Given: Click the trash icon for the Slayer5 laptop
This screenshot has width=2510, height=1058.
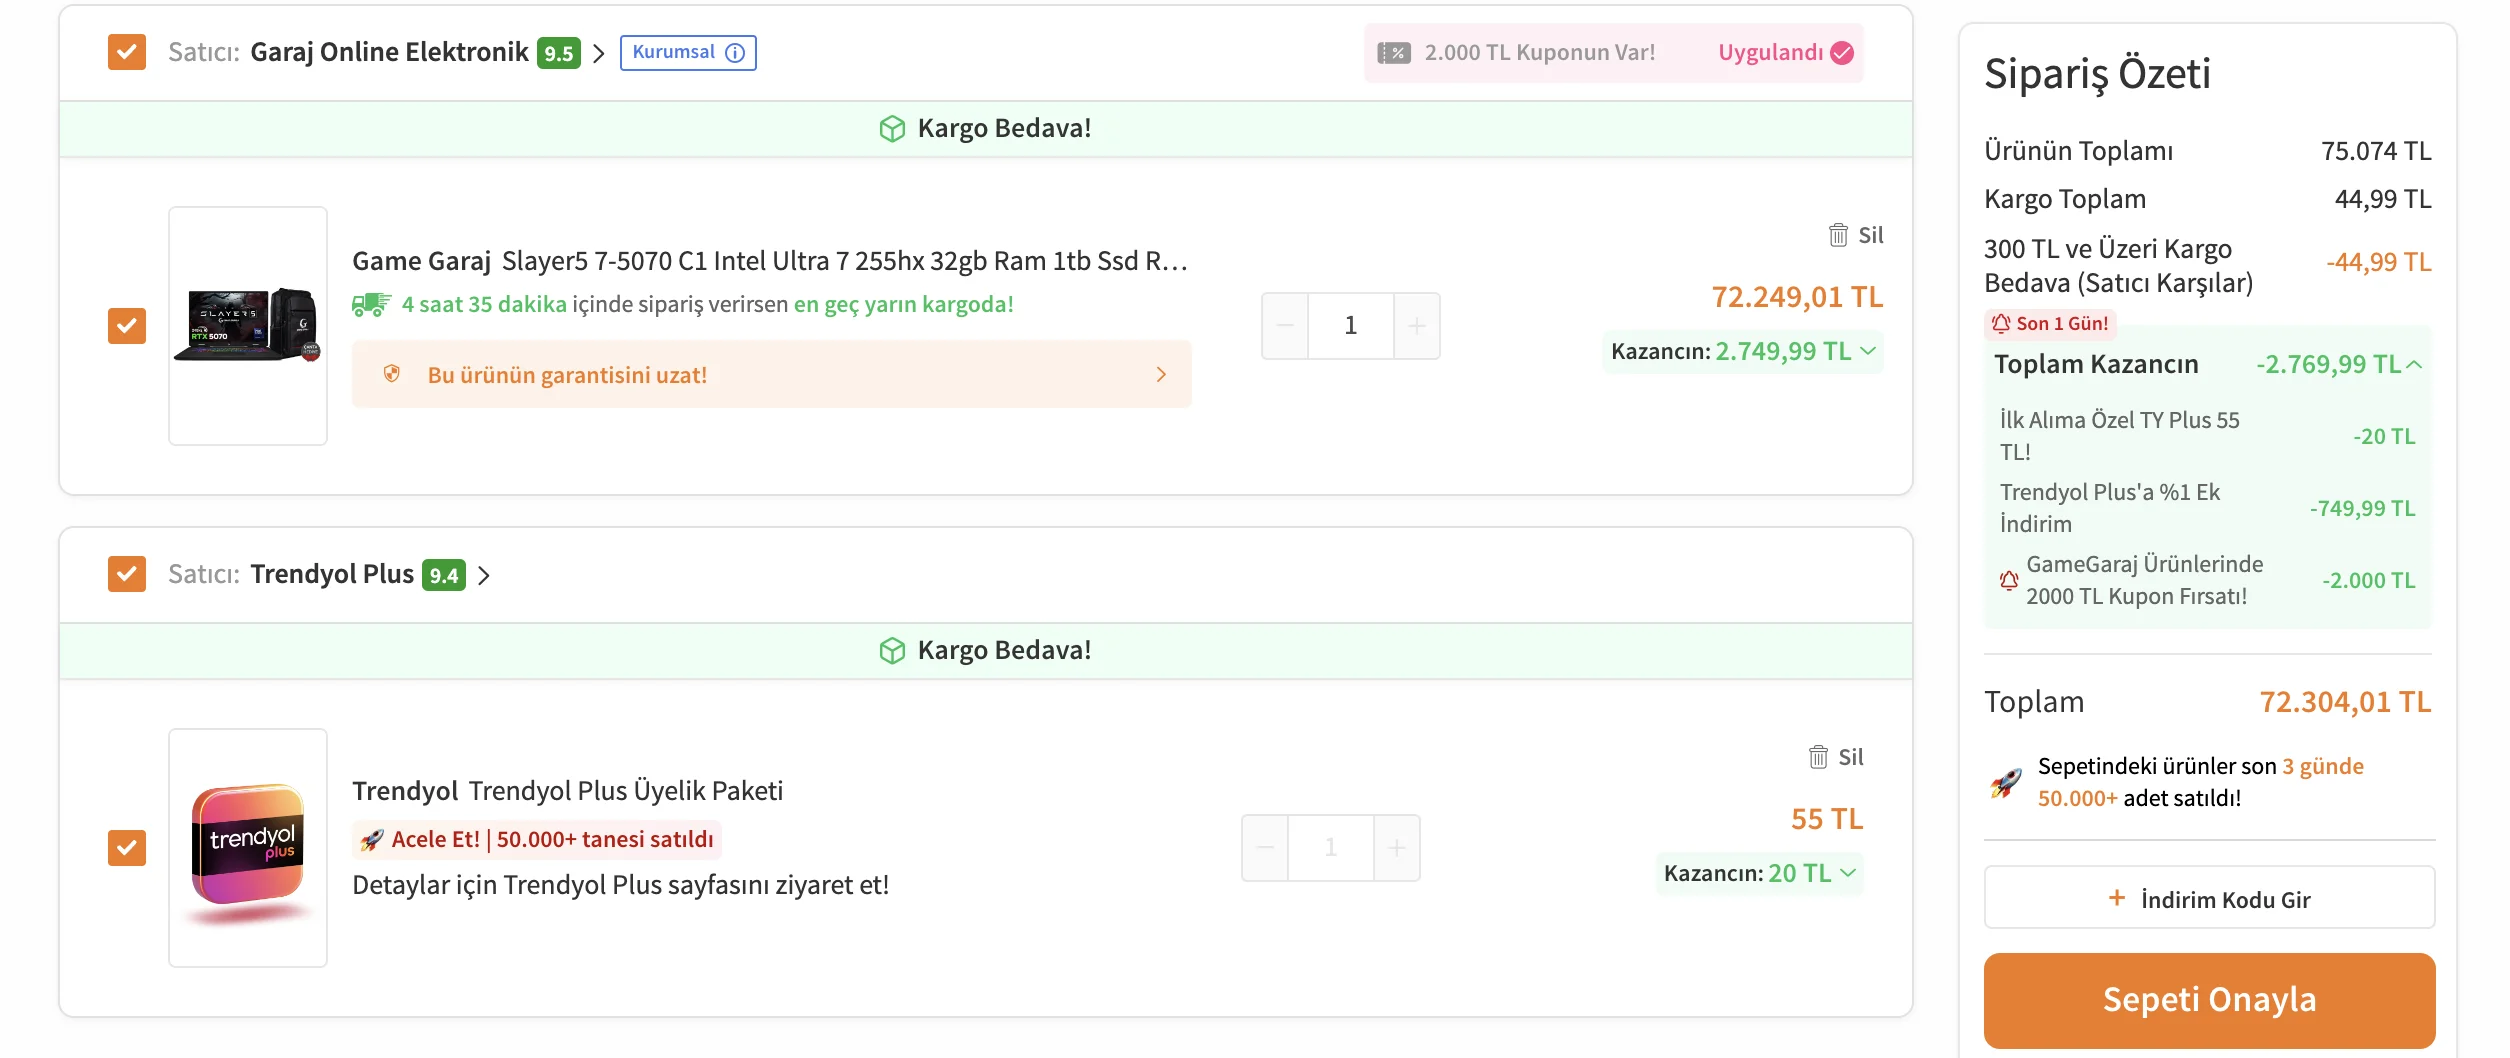Looking at the screenshot, I should pos(1838,235).
